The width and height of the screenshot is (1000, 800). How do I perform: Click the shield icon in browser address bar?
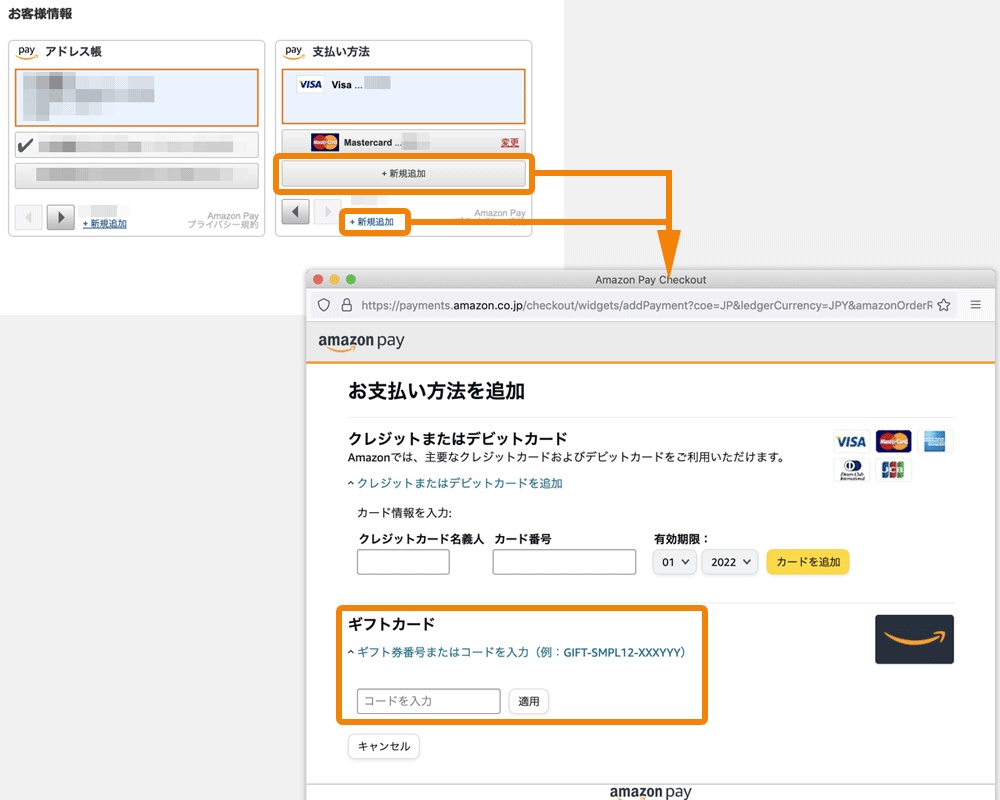[324, 305]
